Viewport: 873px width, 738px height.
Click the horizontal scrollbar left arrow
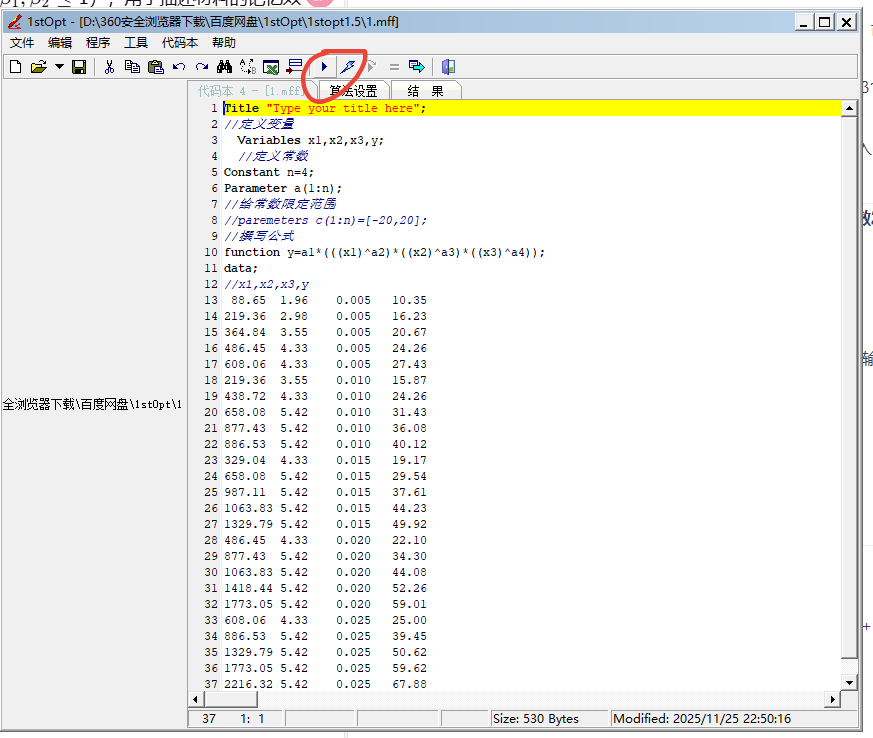[x=195, y=699]
